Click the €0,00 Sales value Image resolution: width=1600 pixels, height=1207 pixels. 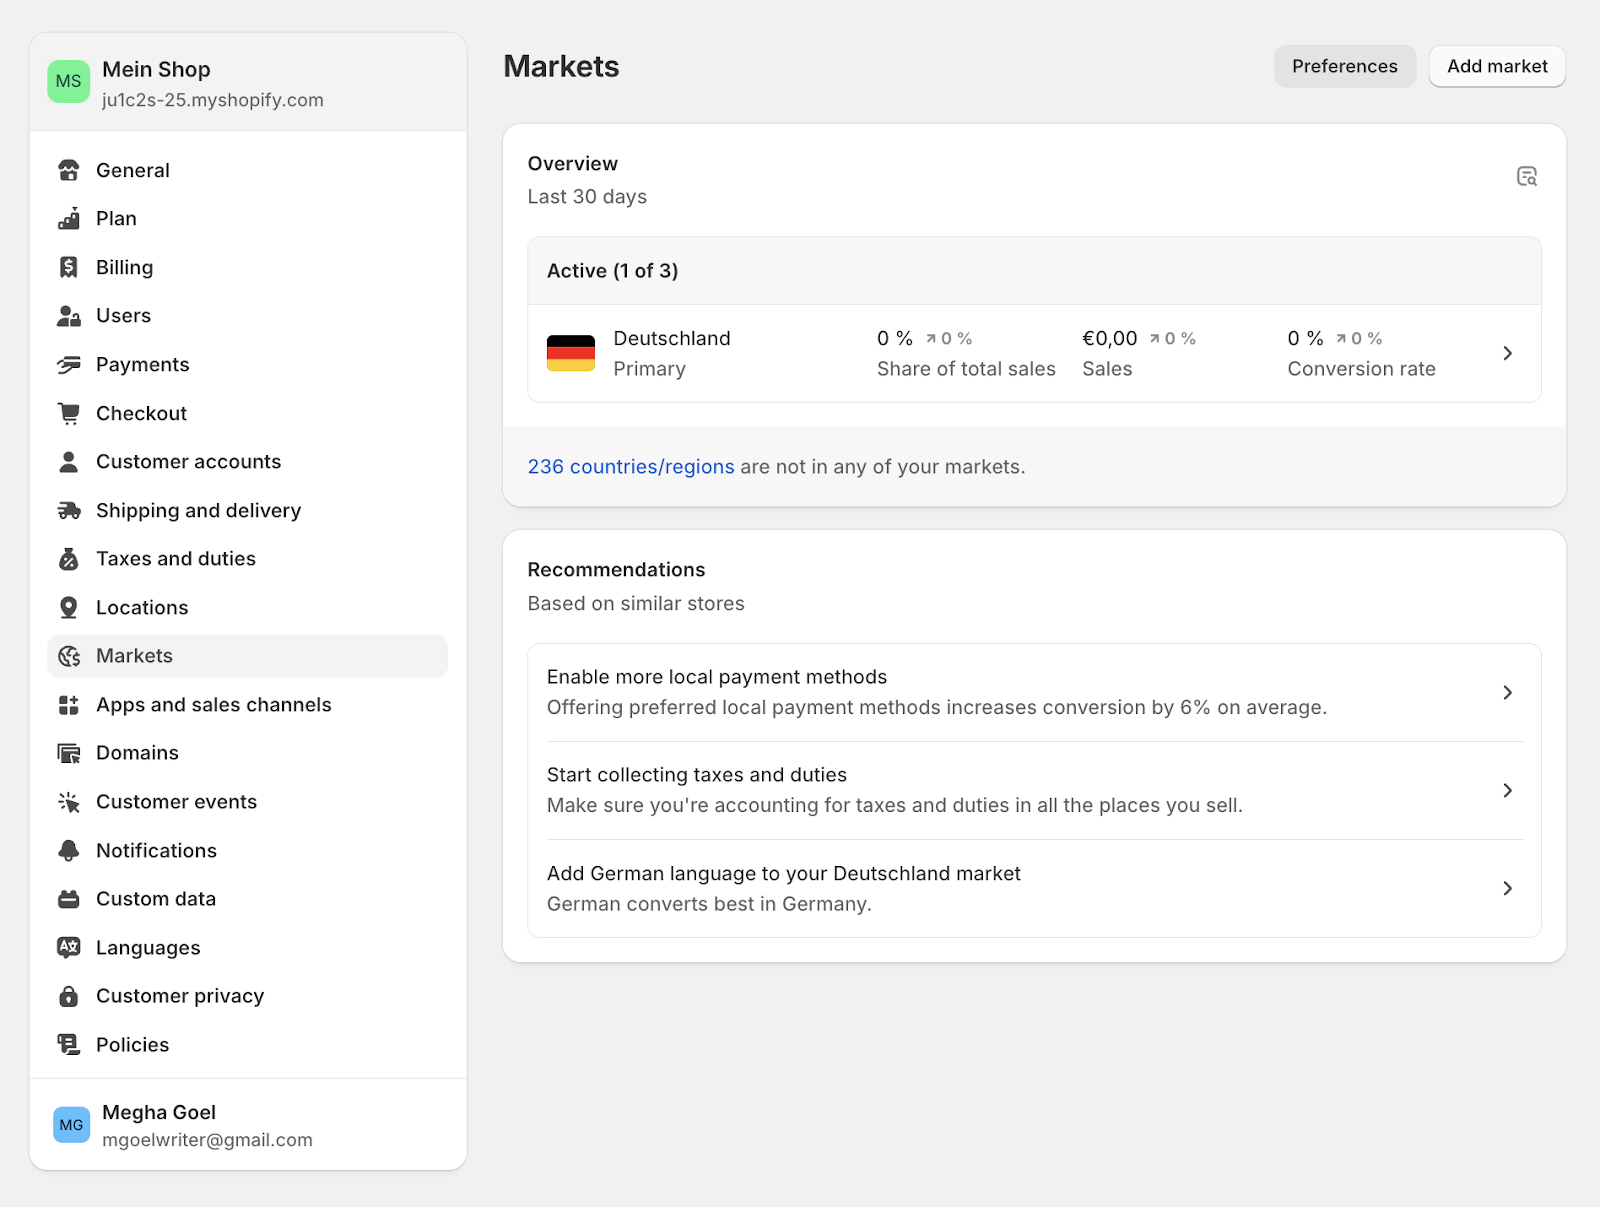[x=1110, y=338]
